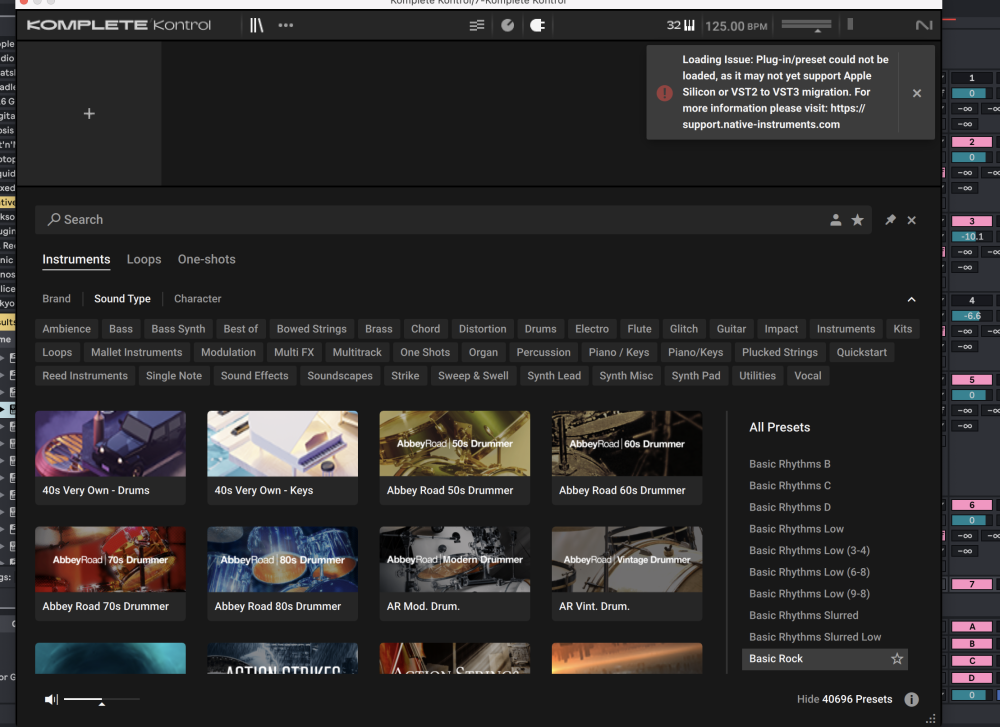1000x727 pixels.
Task: Click the Native Instruments logo icon
Action: click(923, 26)
